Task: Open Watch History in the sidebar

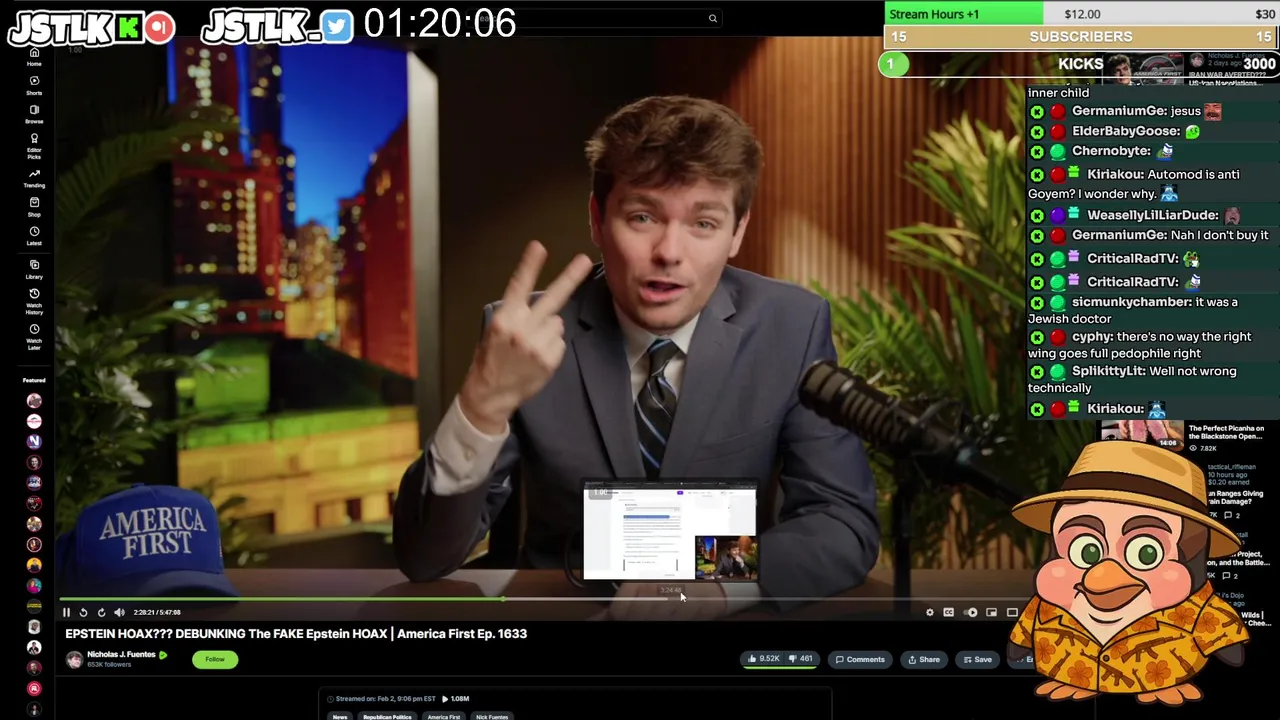Action: click(x=34, y=301)
